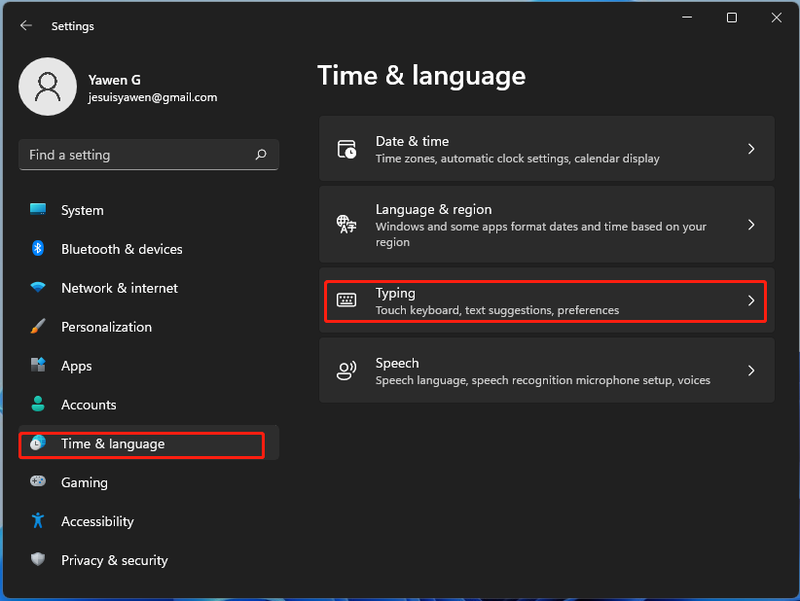Click 'Speech language, speech recognition' description

click(x=543, y=380)
